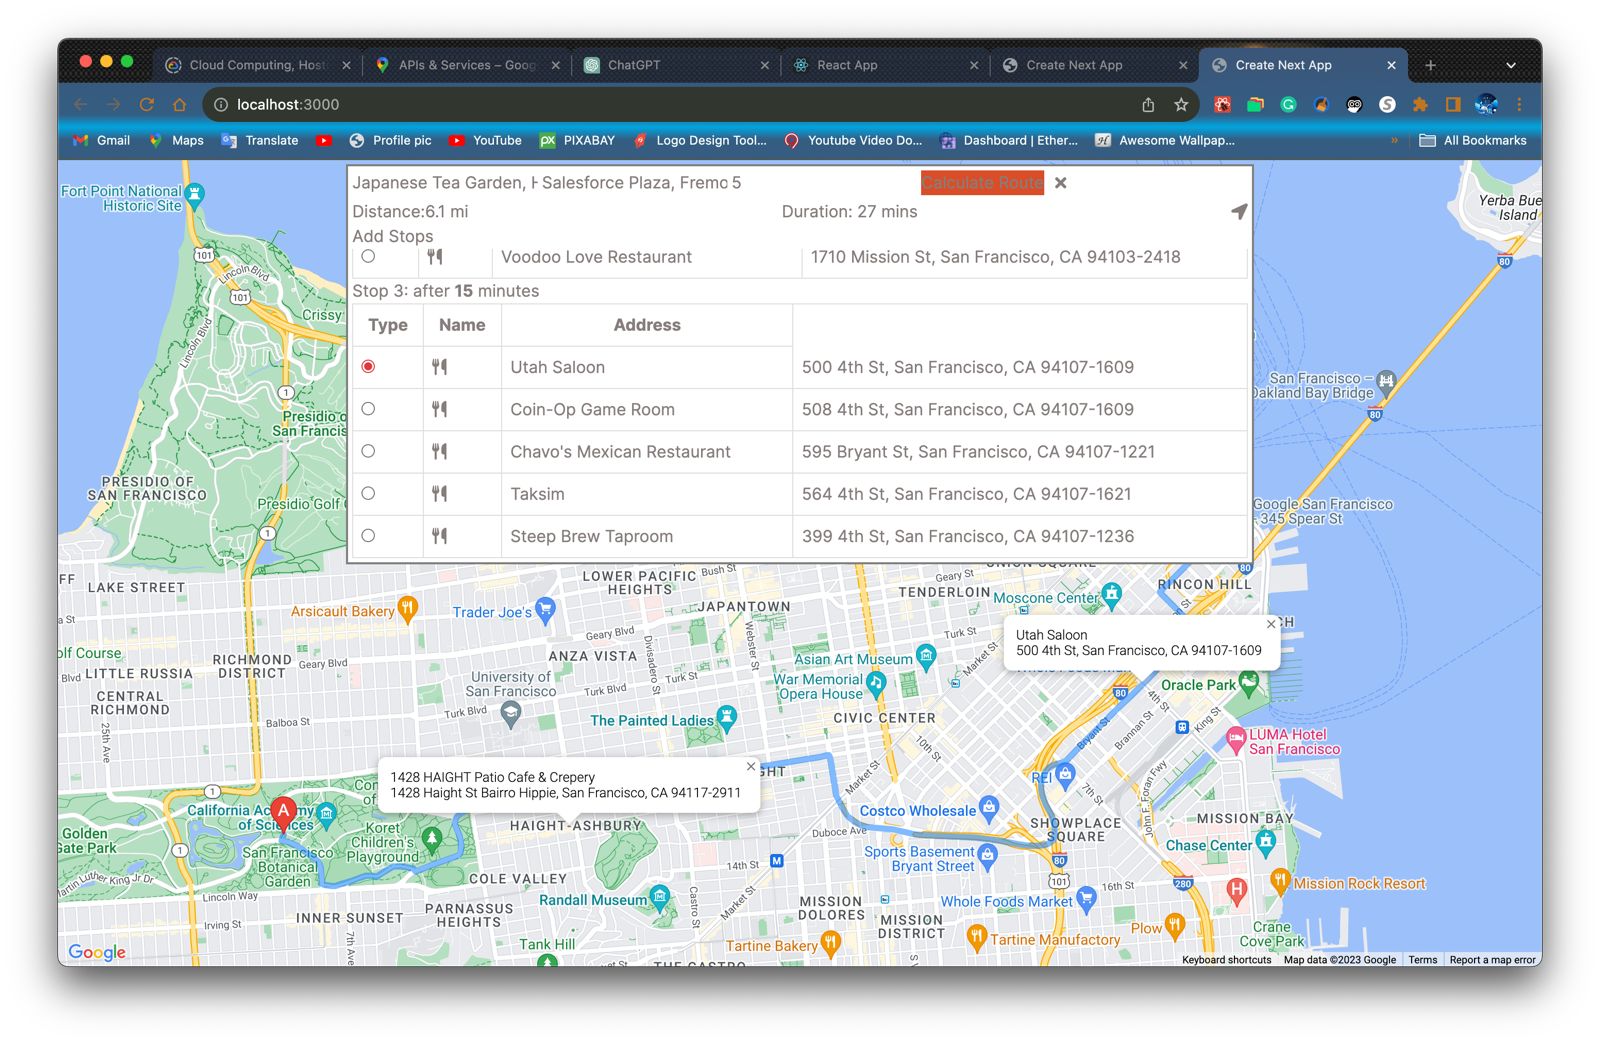Viewport: 1600px width, 1043px height.
Task: Expand the tab search dropdown arrow
Action: pos(1511,65)
